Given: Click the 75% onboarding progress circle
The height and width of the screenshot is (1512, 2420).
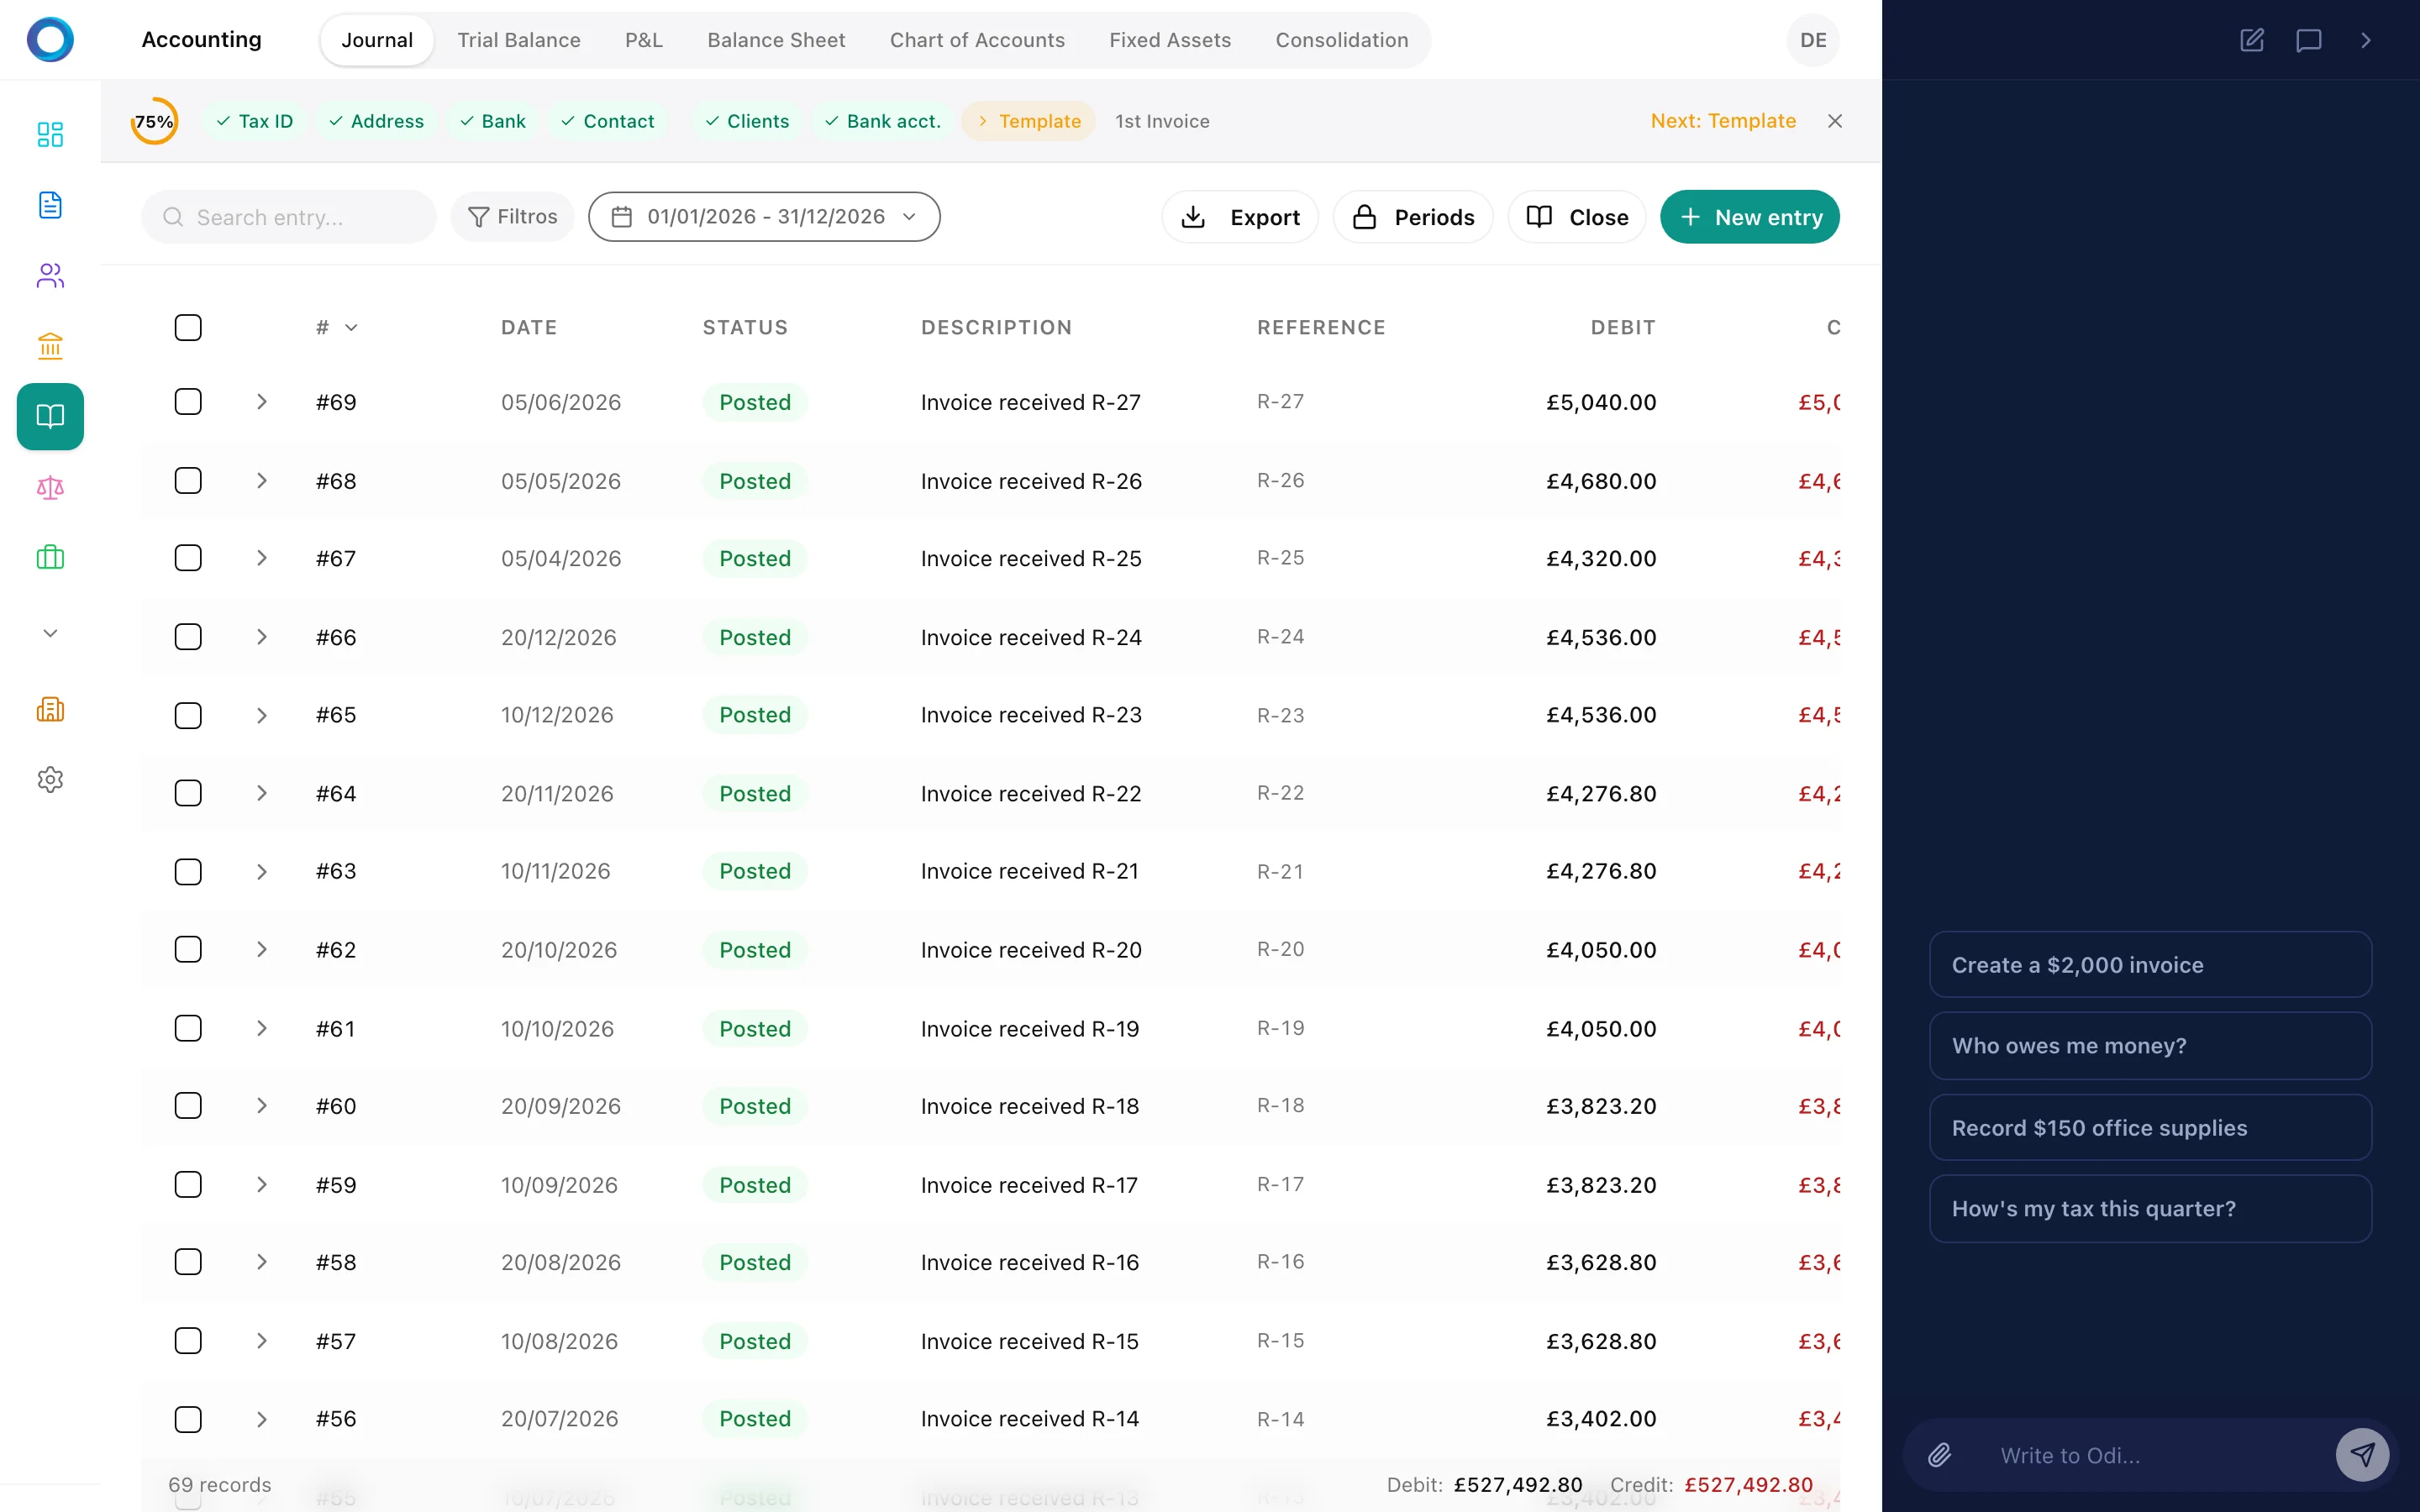Looking at the screenshot, I should point(153,120).
